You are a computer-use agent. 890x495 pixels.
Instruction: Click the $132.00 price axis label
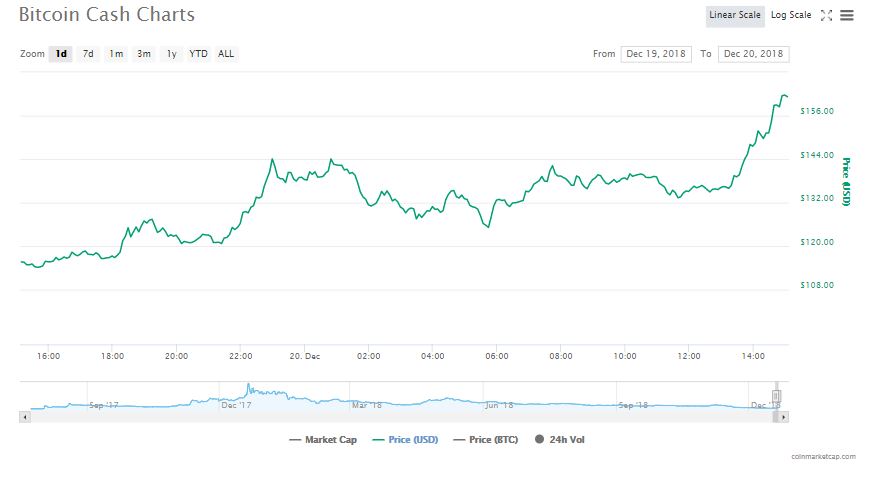point(817,198)
